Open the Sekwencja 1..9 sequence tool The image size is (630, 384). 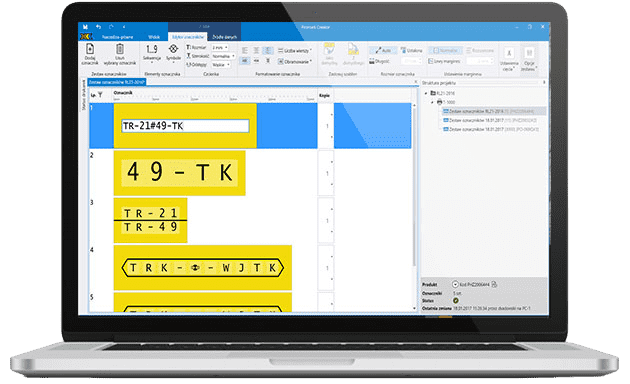pyautogui.click(x=152, y=53)
